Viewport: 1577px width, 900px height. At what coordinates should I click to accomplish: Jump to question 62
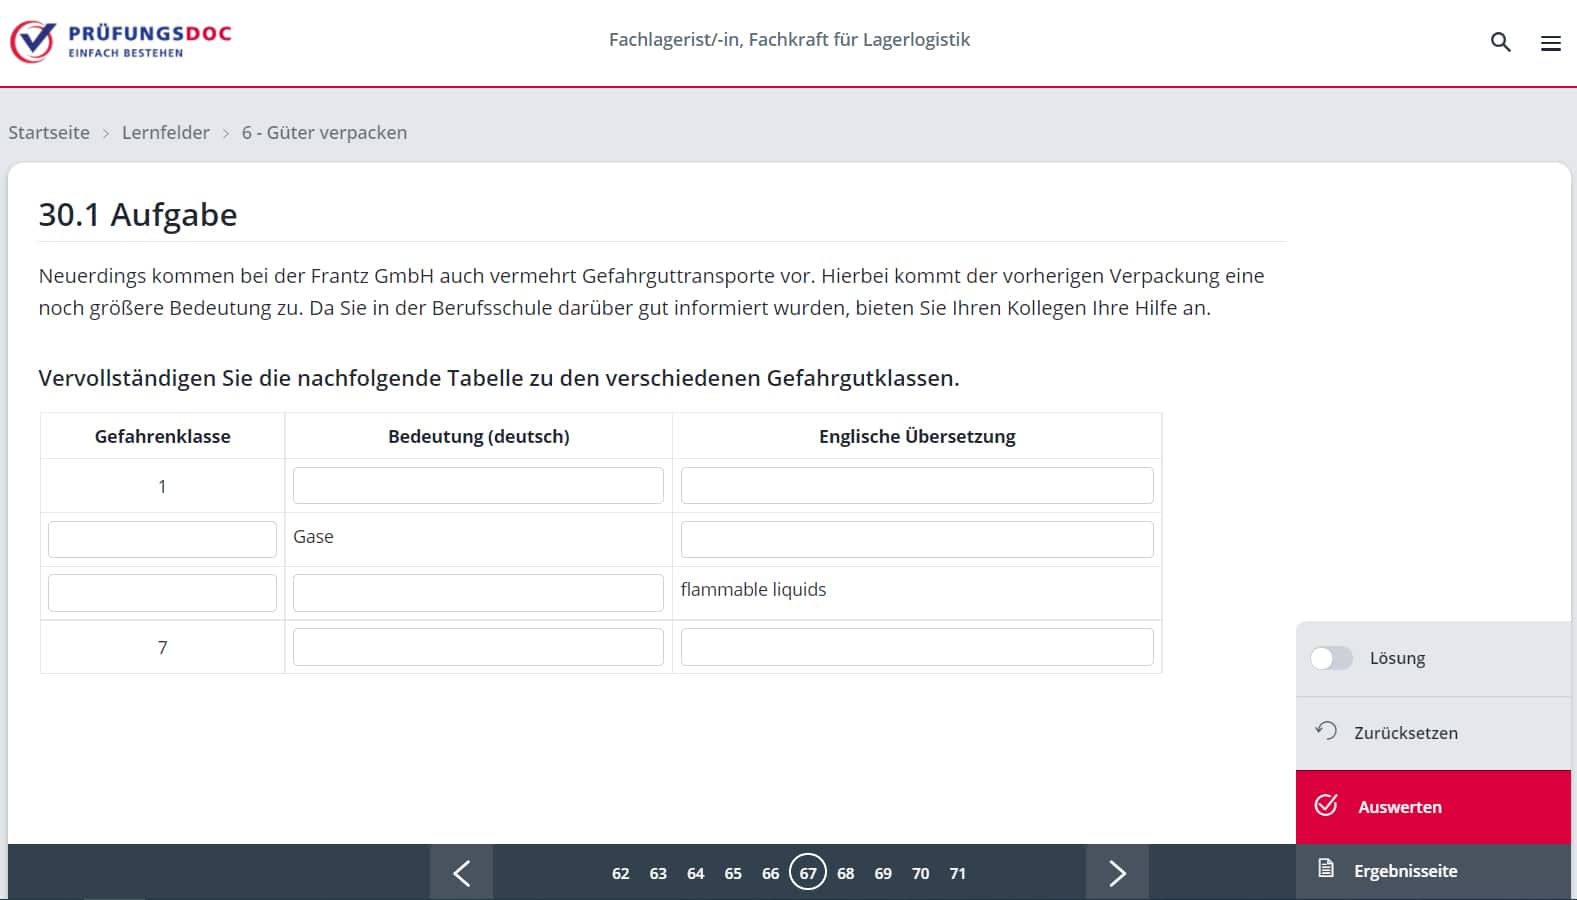[620, 874]
